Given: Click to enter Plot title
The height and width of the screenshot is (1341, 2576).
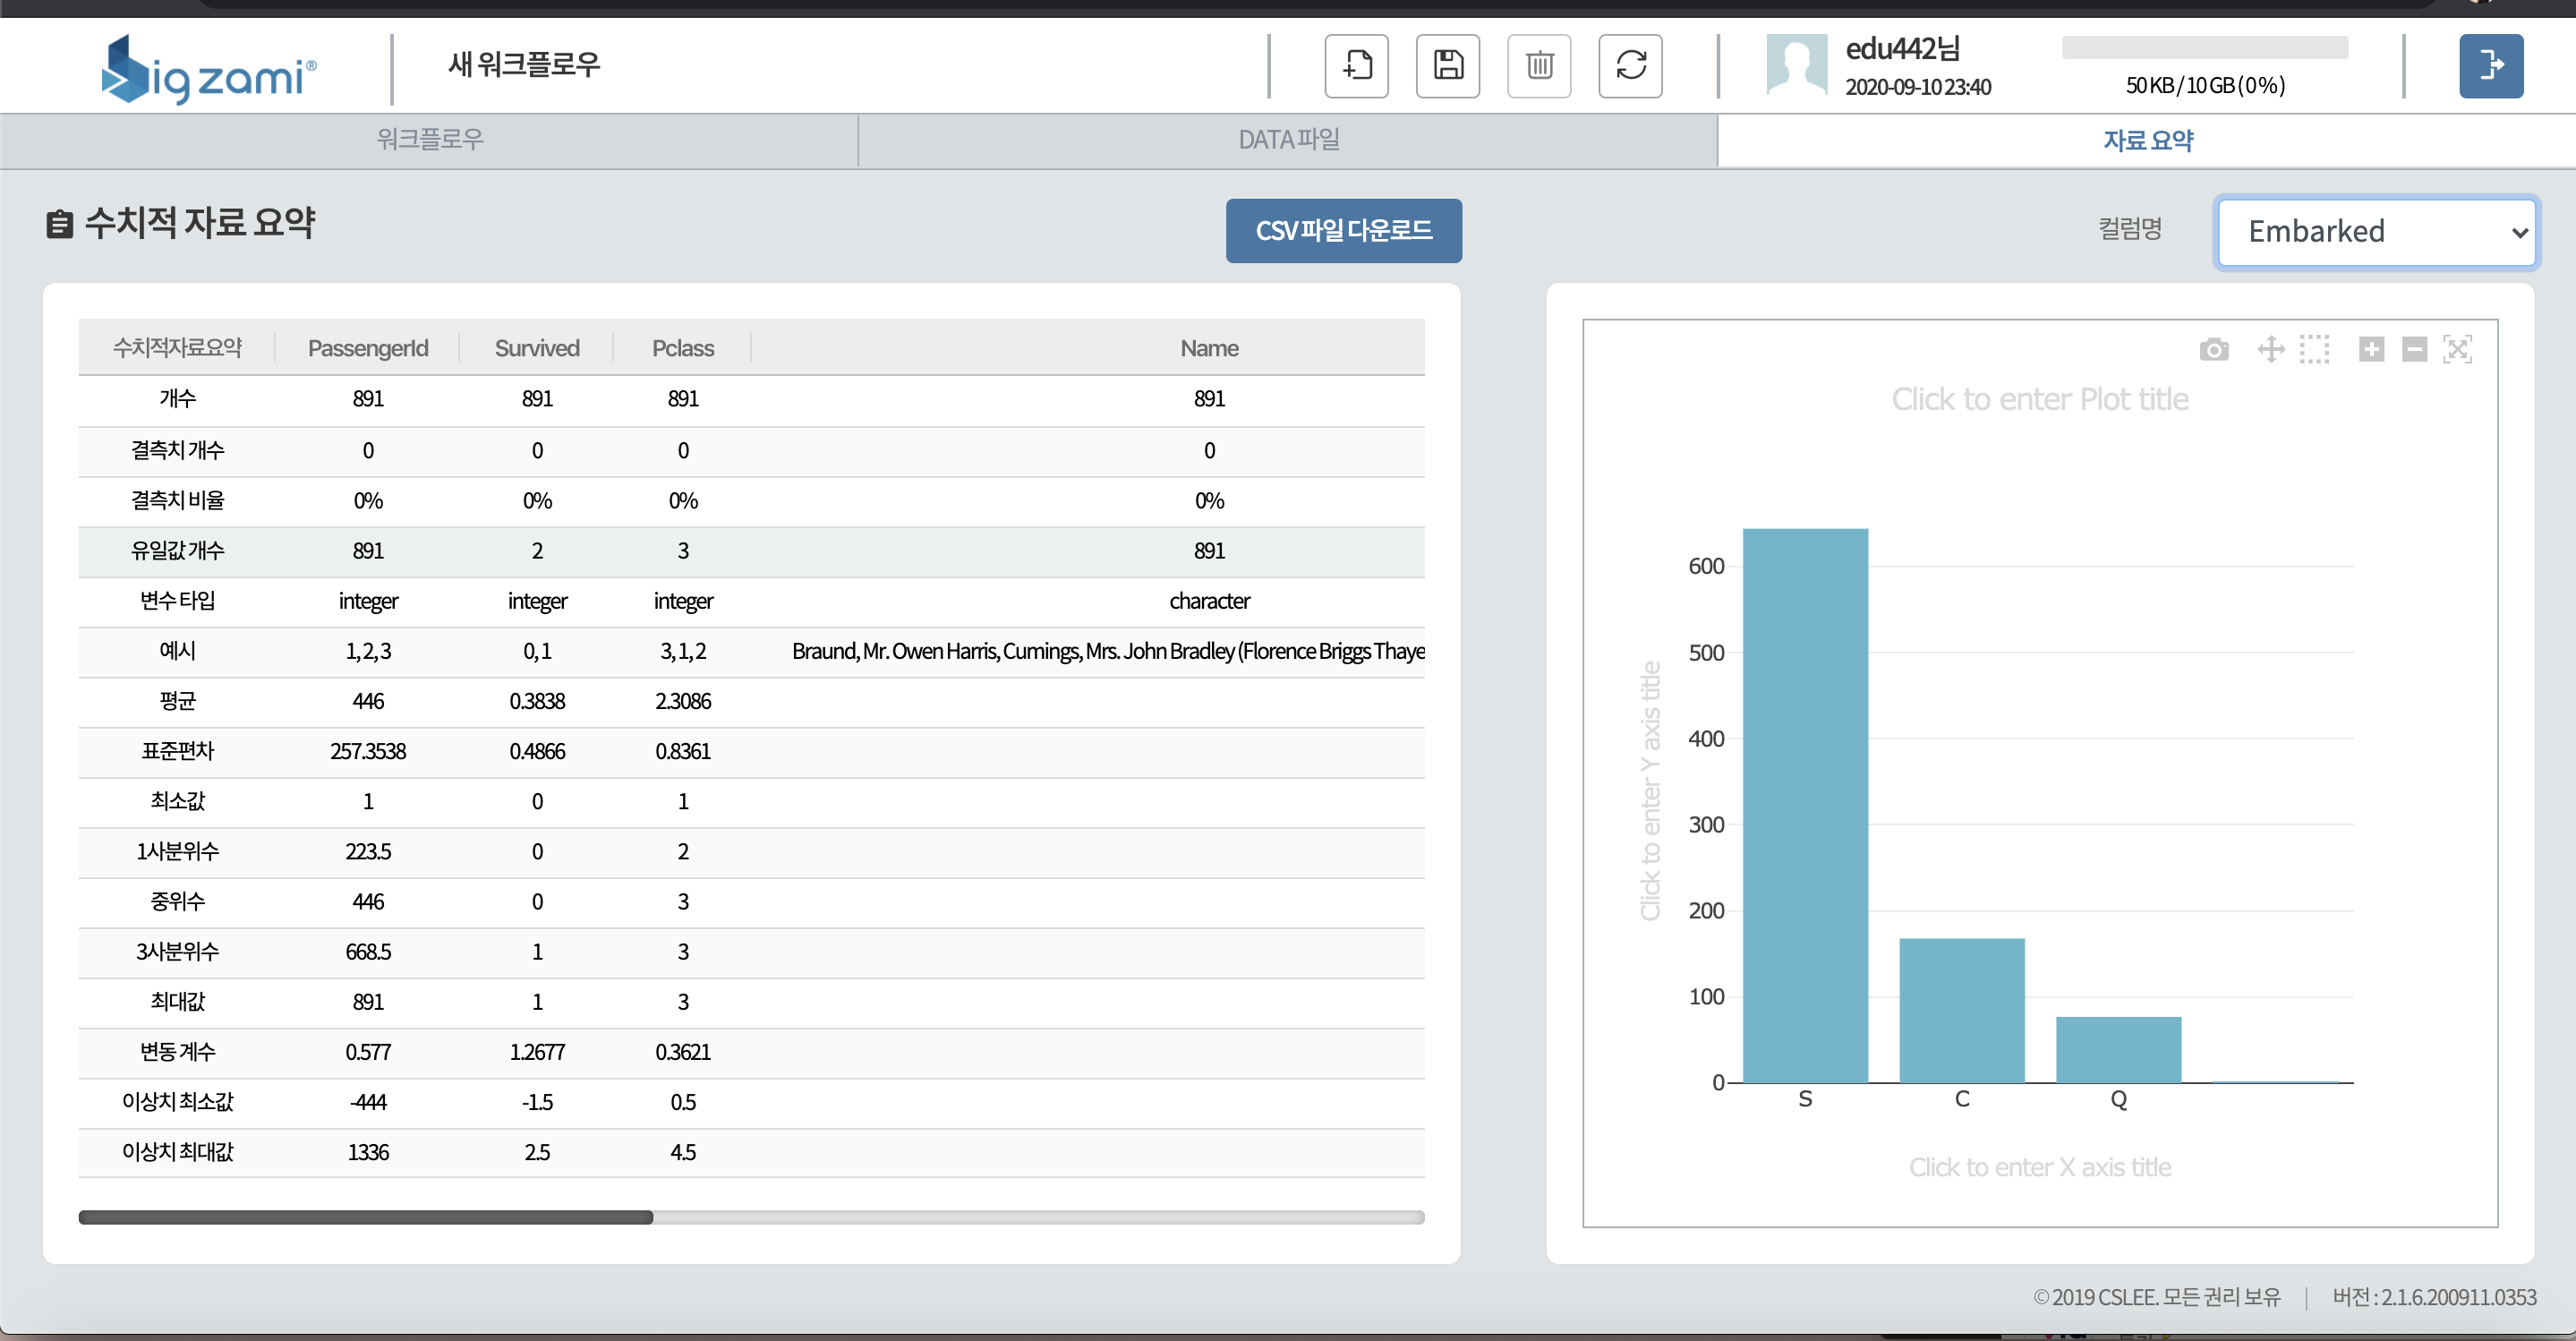Looking at the screenshot, I should point(2039,399).
